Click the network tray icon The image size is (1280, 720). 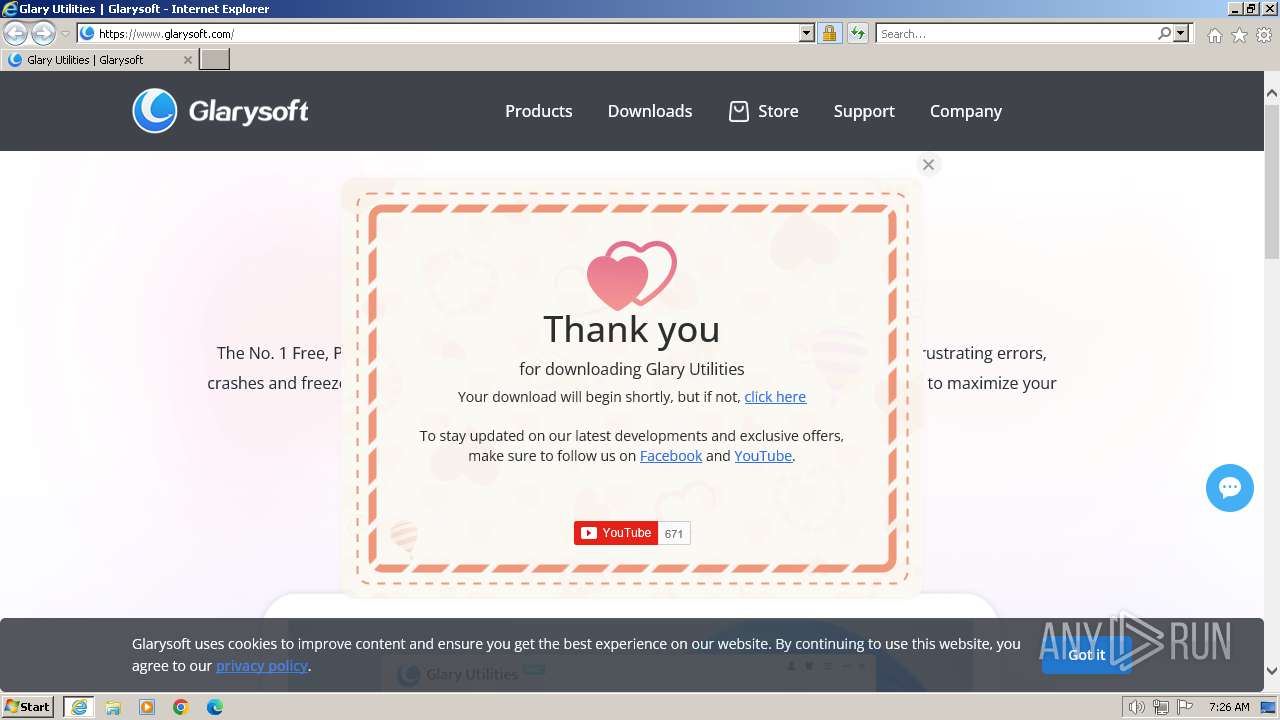[x=1161, y=707]
